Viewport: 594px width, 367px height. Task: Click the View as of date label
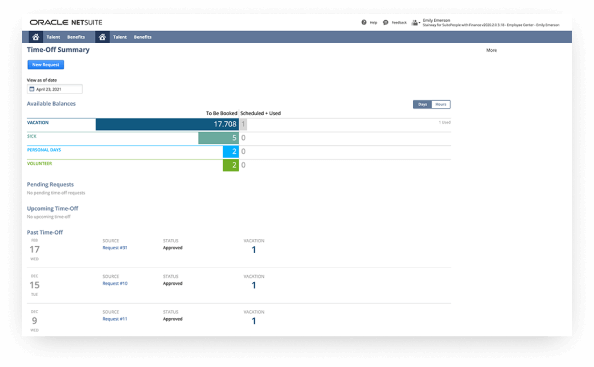click(42, 80)
